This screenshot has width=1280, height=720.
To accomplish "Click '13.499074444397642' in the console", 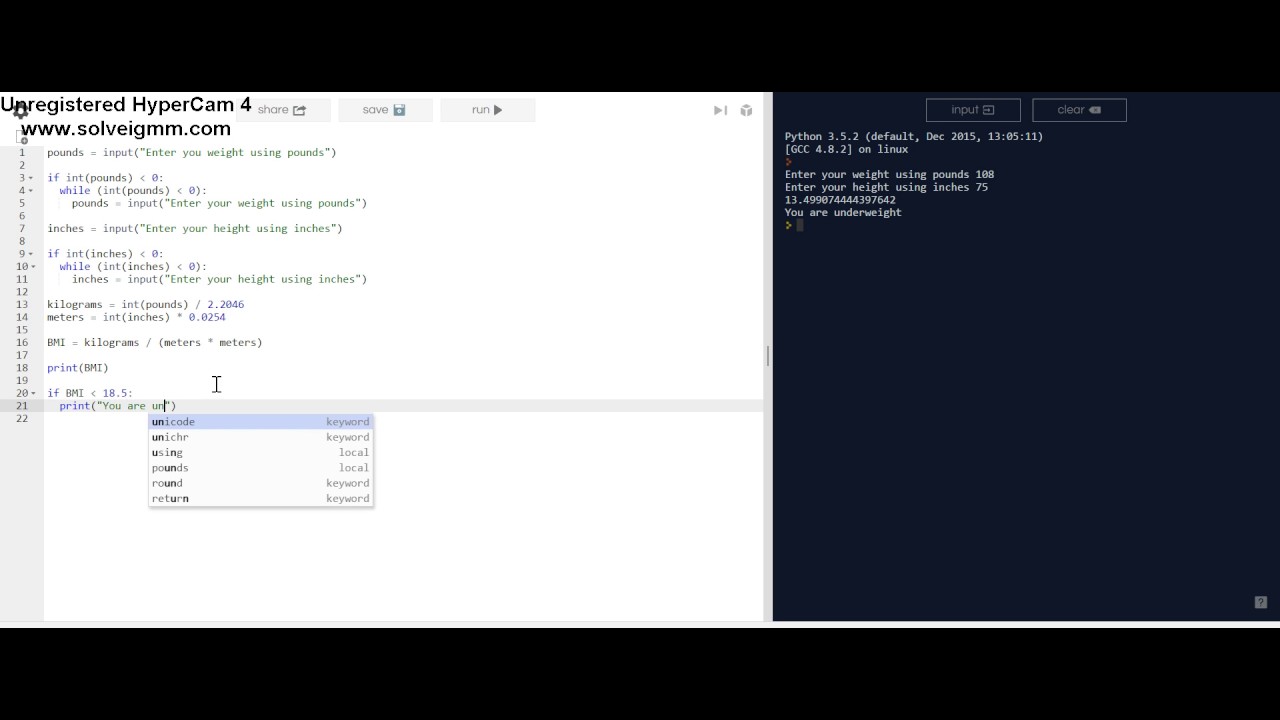I will (840, 200).
